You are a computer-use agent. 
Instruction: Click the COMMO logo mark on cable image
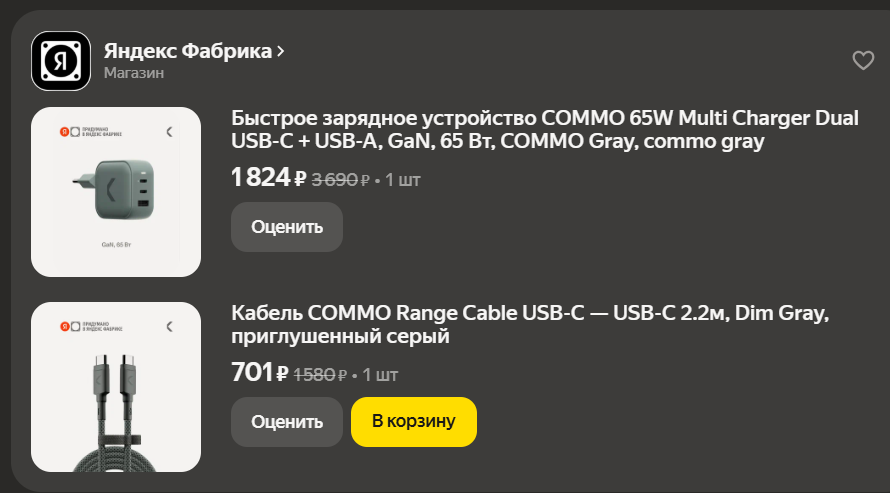[169, 326]
